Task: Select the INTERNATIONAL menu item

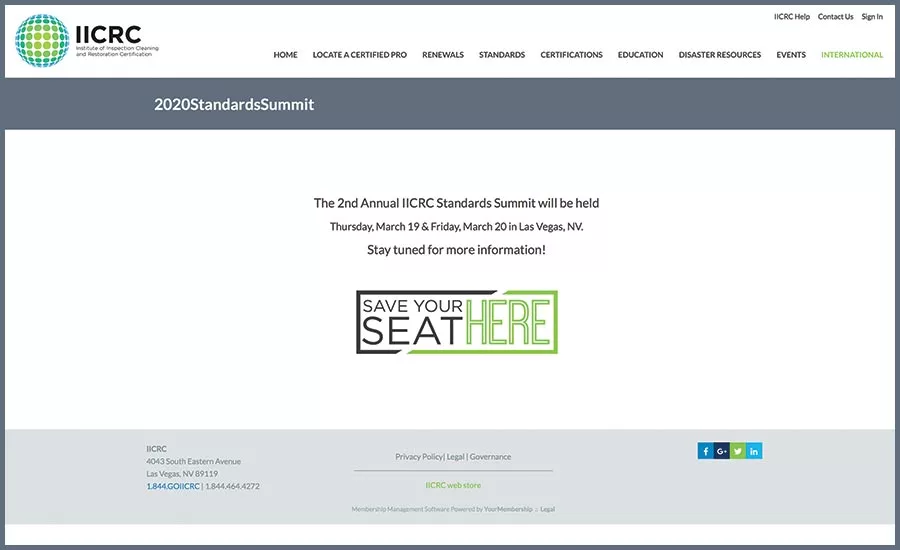Action: (852, 55)
